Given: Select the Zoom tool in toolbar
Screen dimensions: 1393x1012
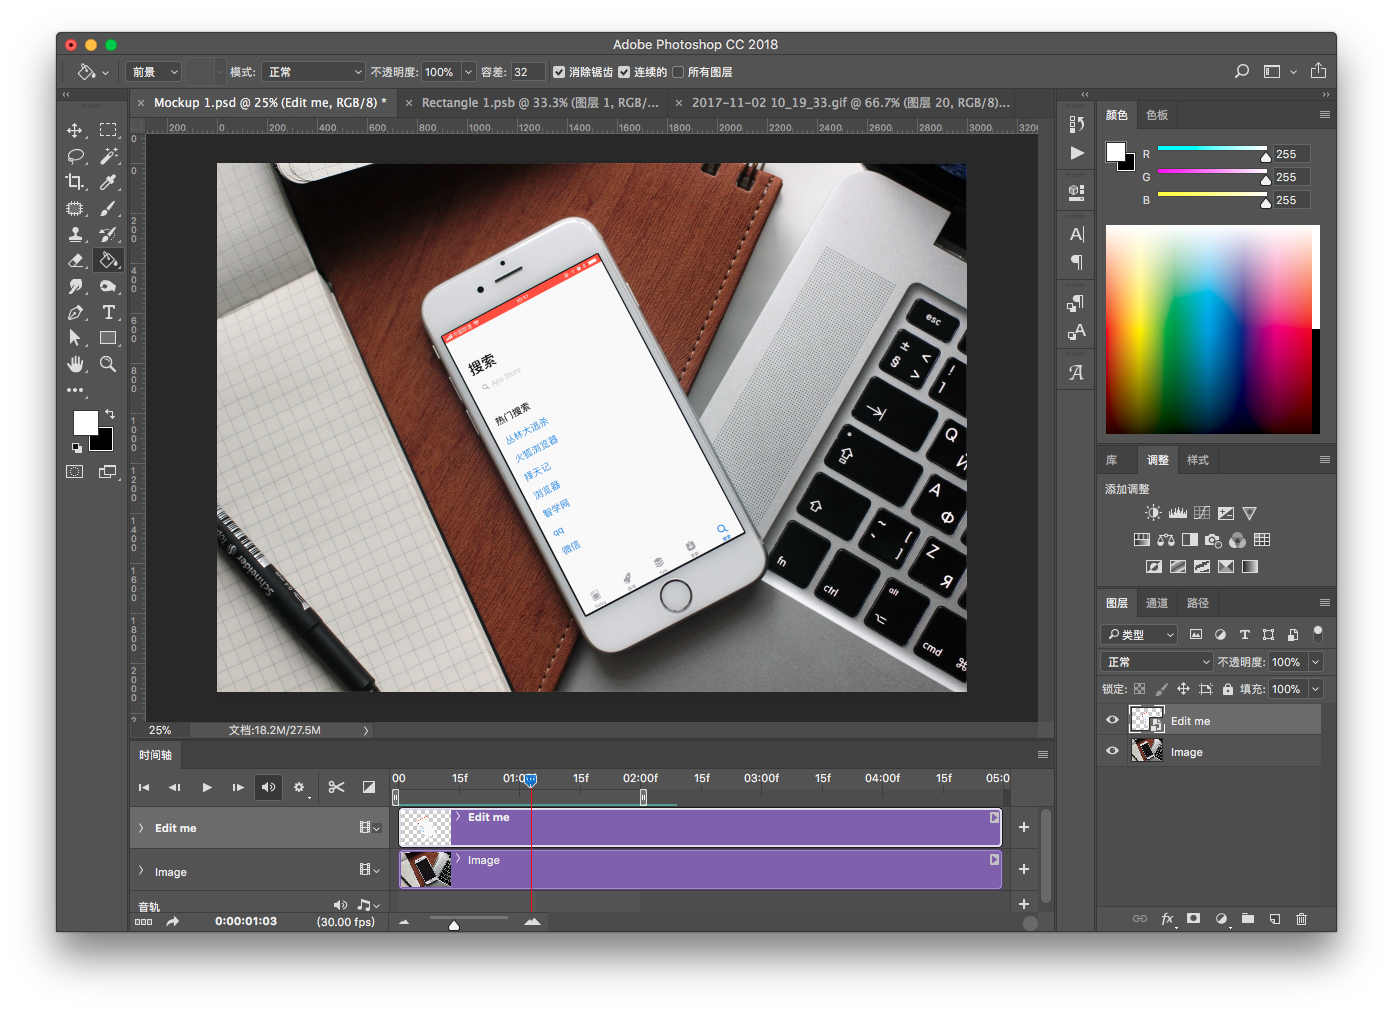Looking at the screenshot, I should 108,364.
